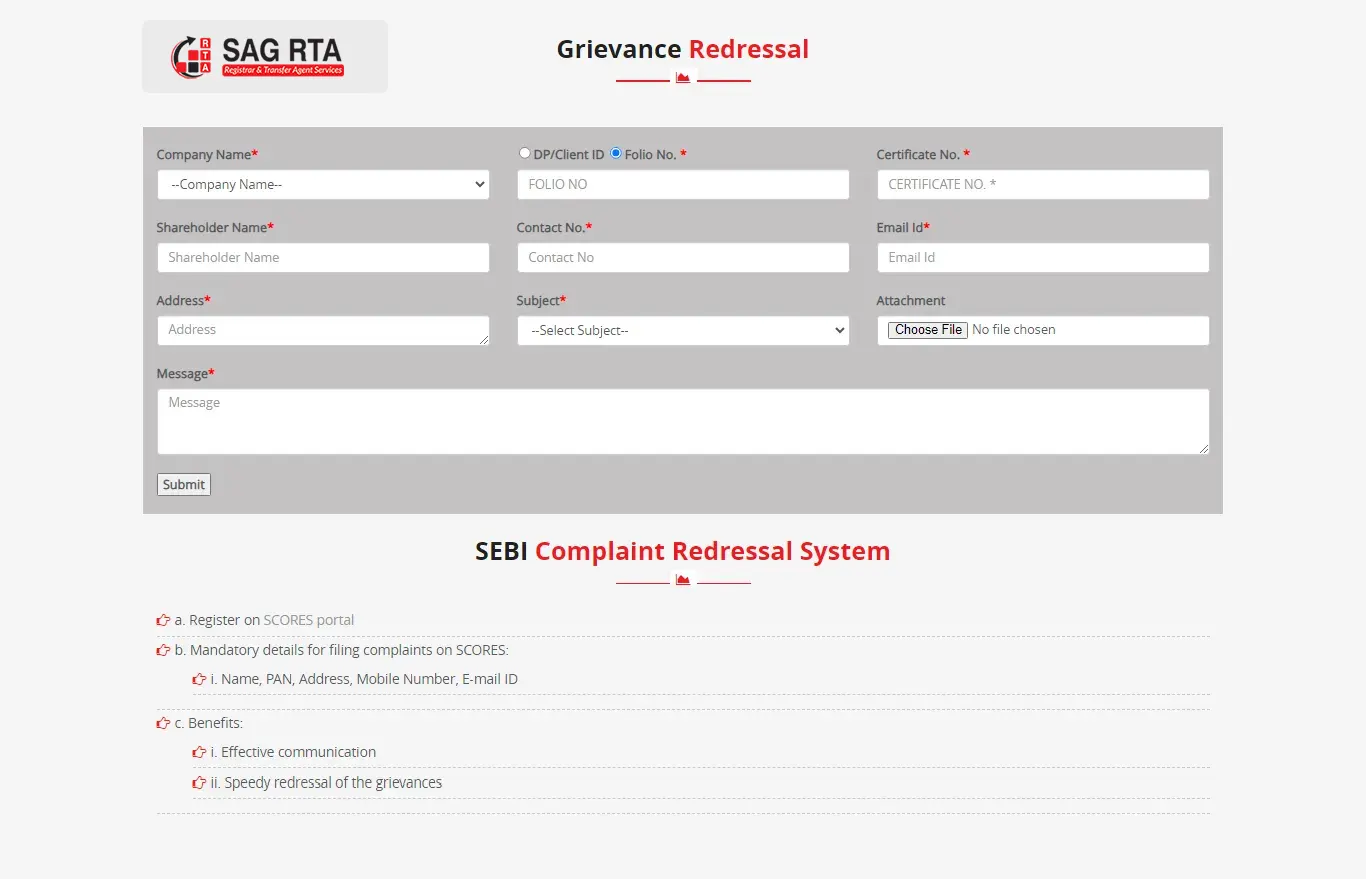Viewport: 1366px width, 879px height.
Task: Click the hand icon beside Benefits
Action: click(x=163, y=723)
